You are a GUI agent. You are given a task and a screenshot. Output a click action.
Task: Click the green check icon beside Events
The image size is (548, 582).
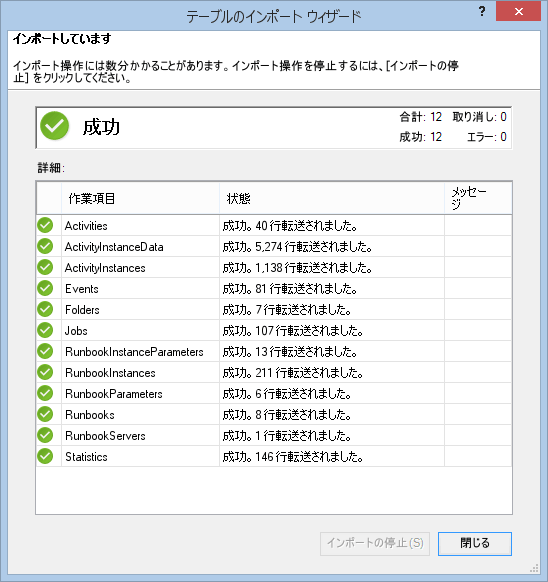click(x=45, y=288)
